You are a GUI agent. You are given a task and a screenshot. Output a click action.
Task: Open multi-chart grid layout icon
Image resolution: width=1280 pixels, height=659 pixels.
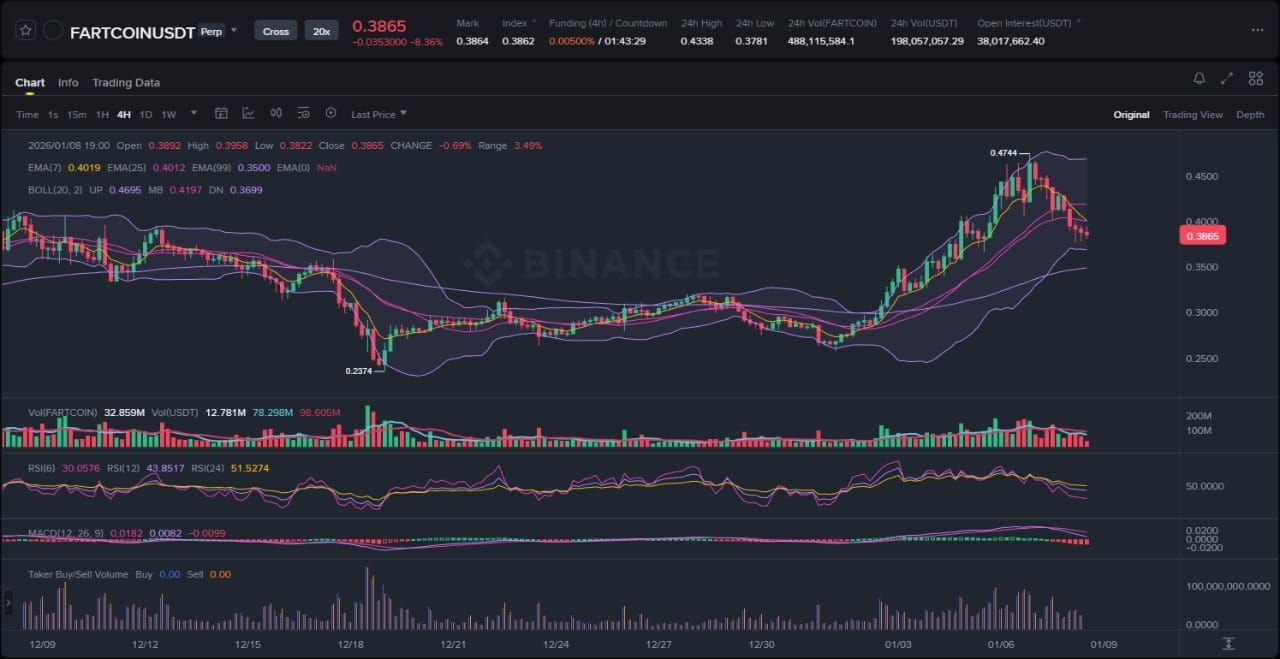click(x=1255, y=78)
